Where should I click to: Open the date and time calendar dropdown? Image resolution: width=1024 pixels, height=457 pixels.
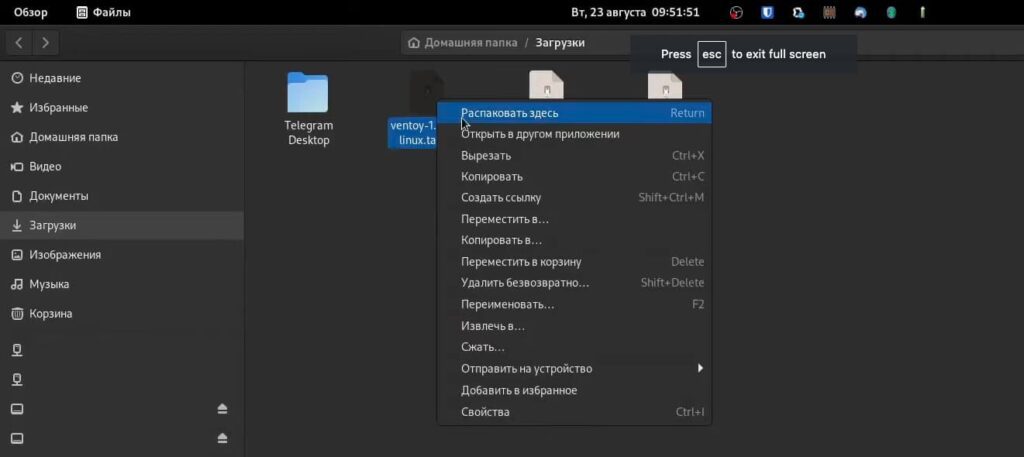click(x=634, y=13)
